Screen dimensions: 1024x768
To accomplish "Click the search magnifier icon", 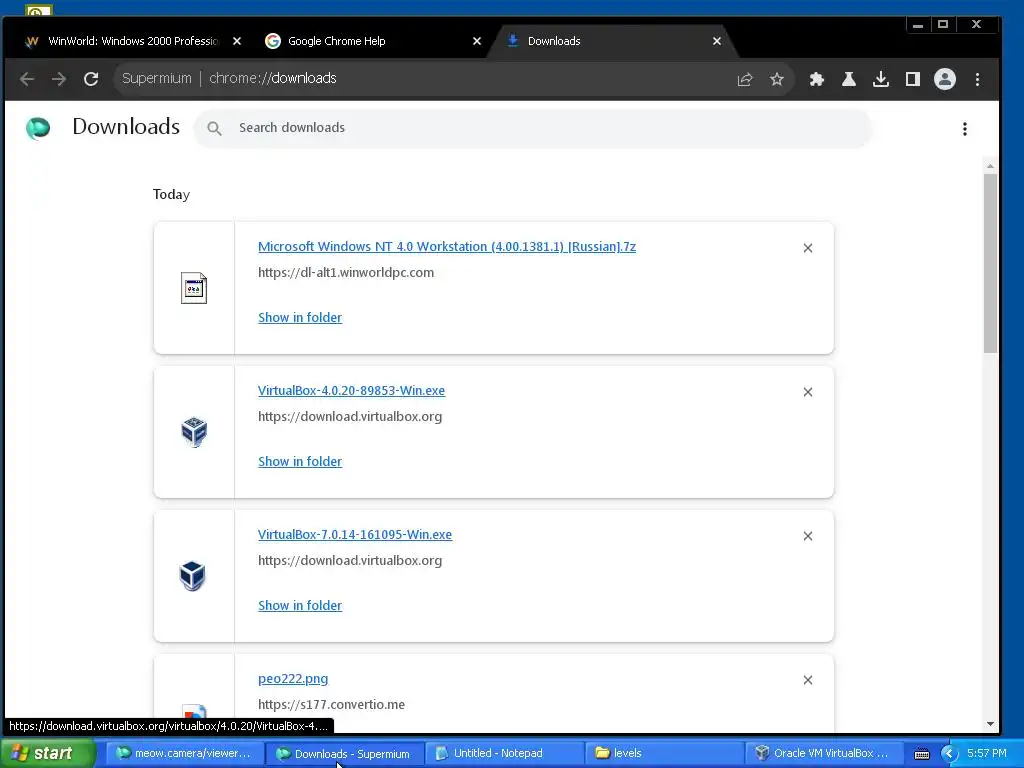I will (x=214, y=129).
